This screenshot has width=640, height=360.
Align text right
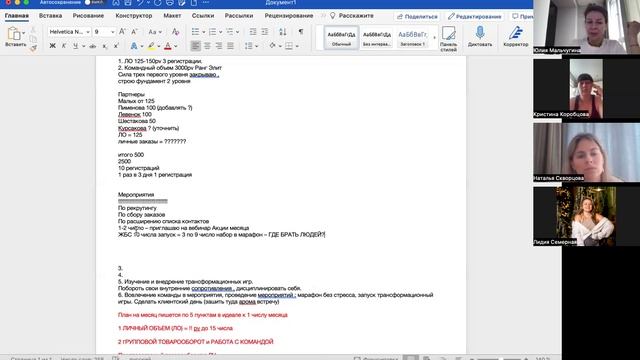pos(219,46)
